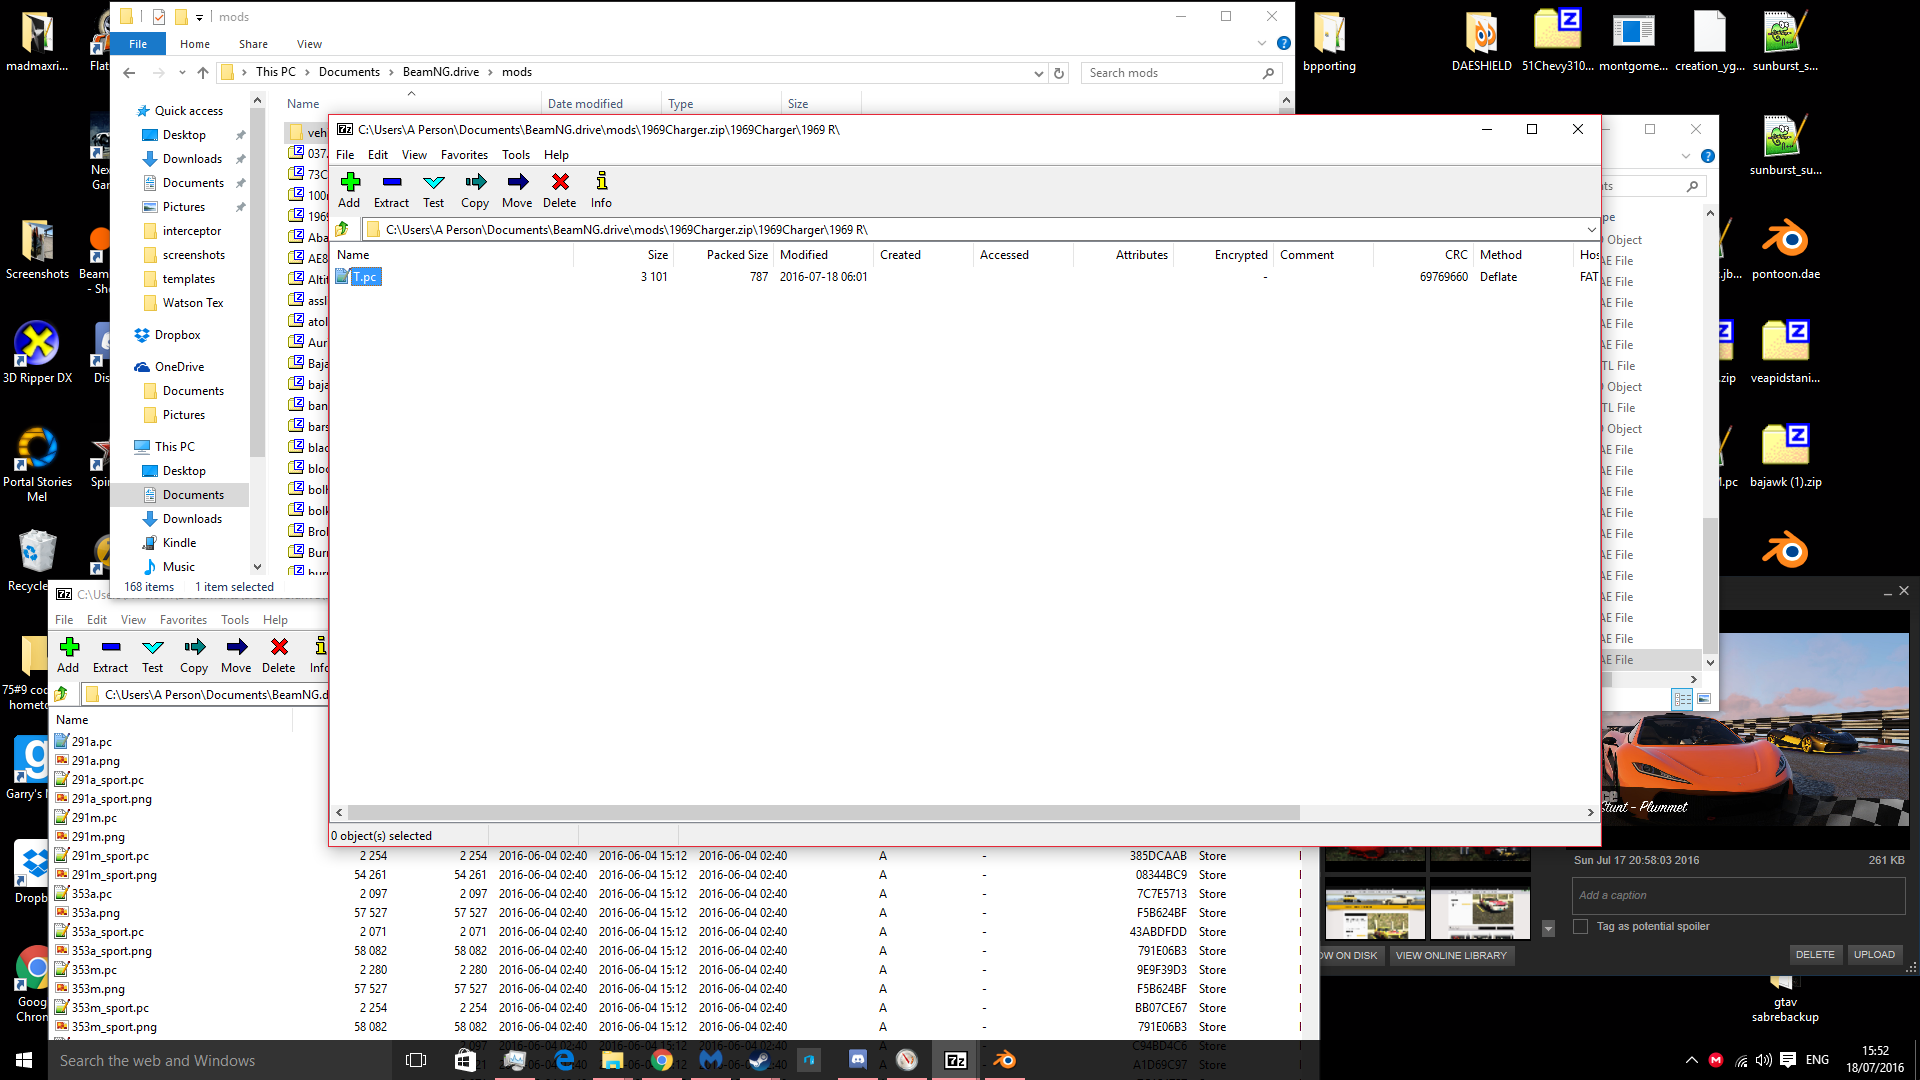Image resolution: width=1920 pixels, height=1080 pixels.
Task: Click VIEW ONLINE LIBRARY button
Action: coord(1451,956)
